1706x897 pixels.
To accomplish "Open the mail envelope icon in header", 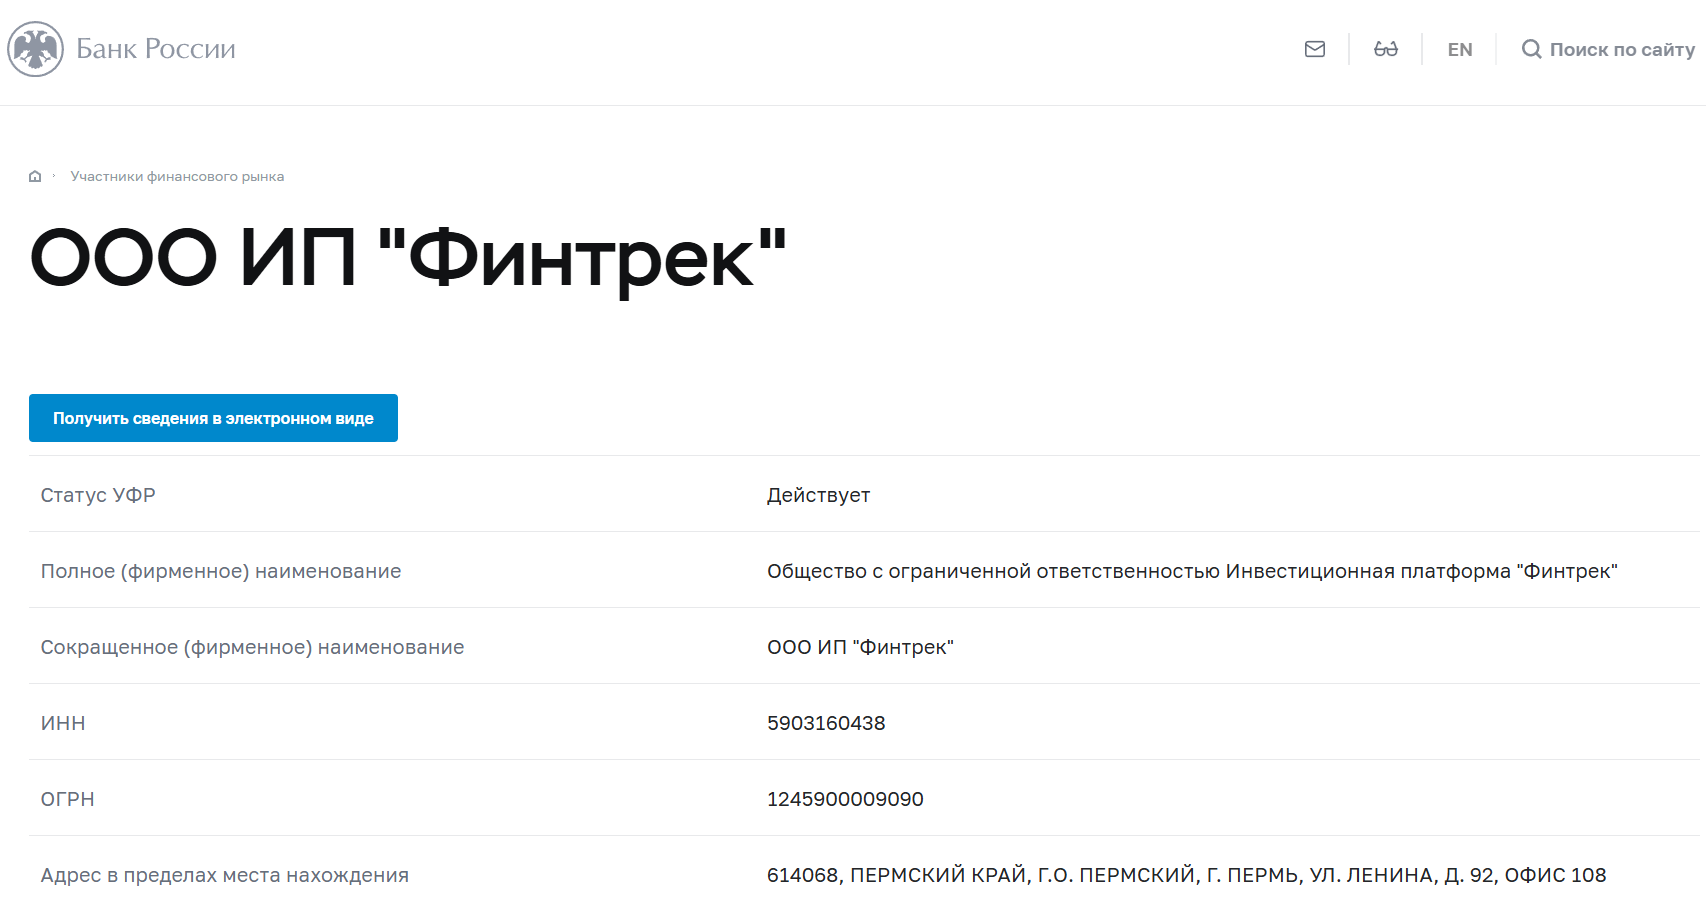I will pos(1315,49).
